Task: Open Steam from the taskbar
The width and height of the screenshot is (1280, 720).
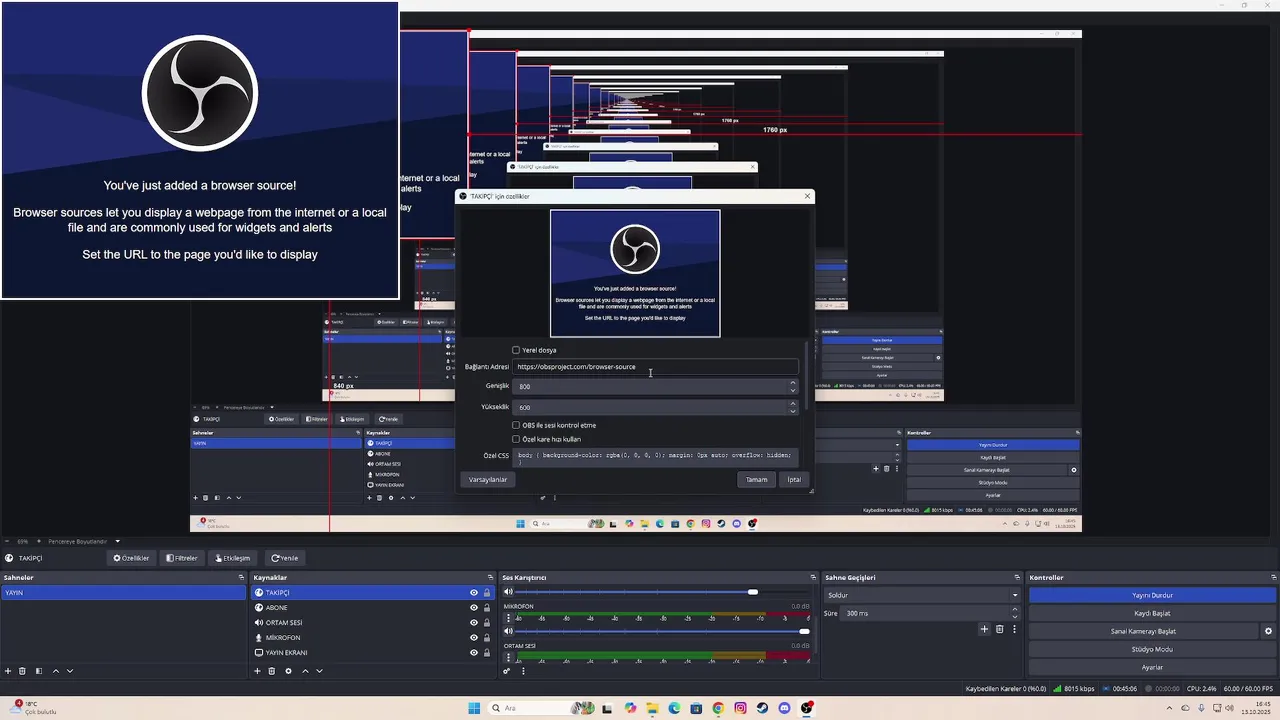Action: [762, 708]
